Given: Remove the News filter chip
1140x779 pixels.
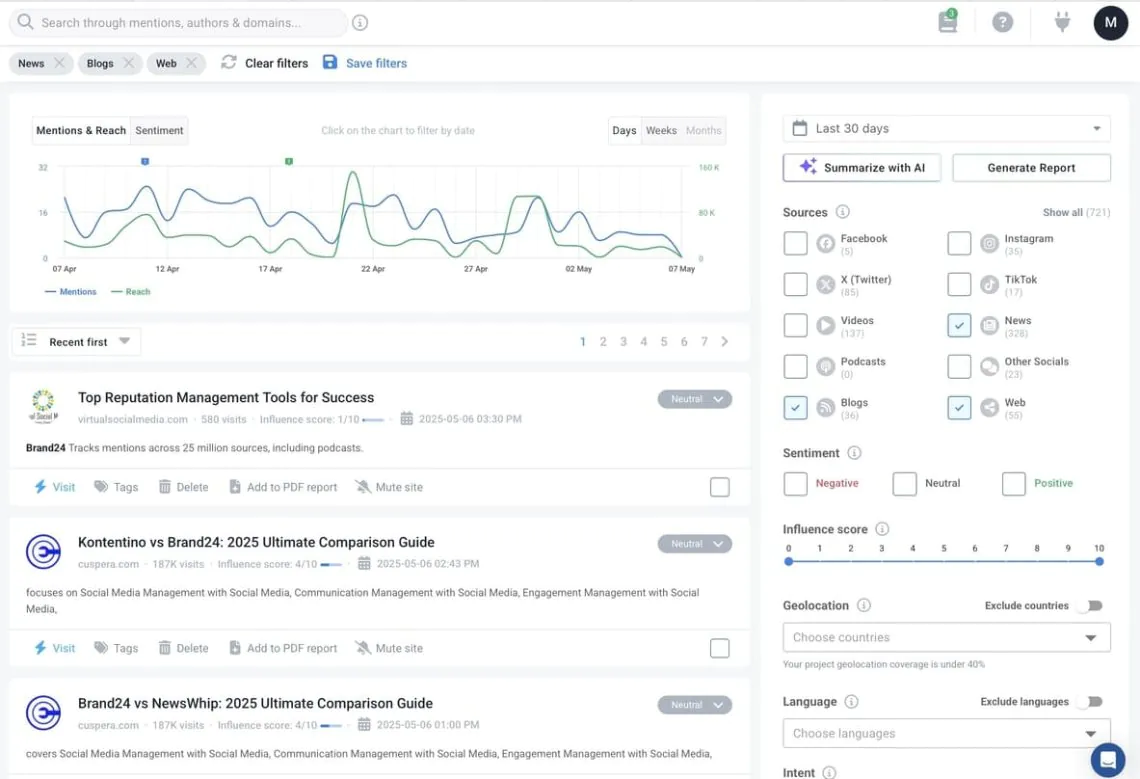Looking at the screenshot, I should (x=60, y=63).
